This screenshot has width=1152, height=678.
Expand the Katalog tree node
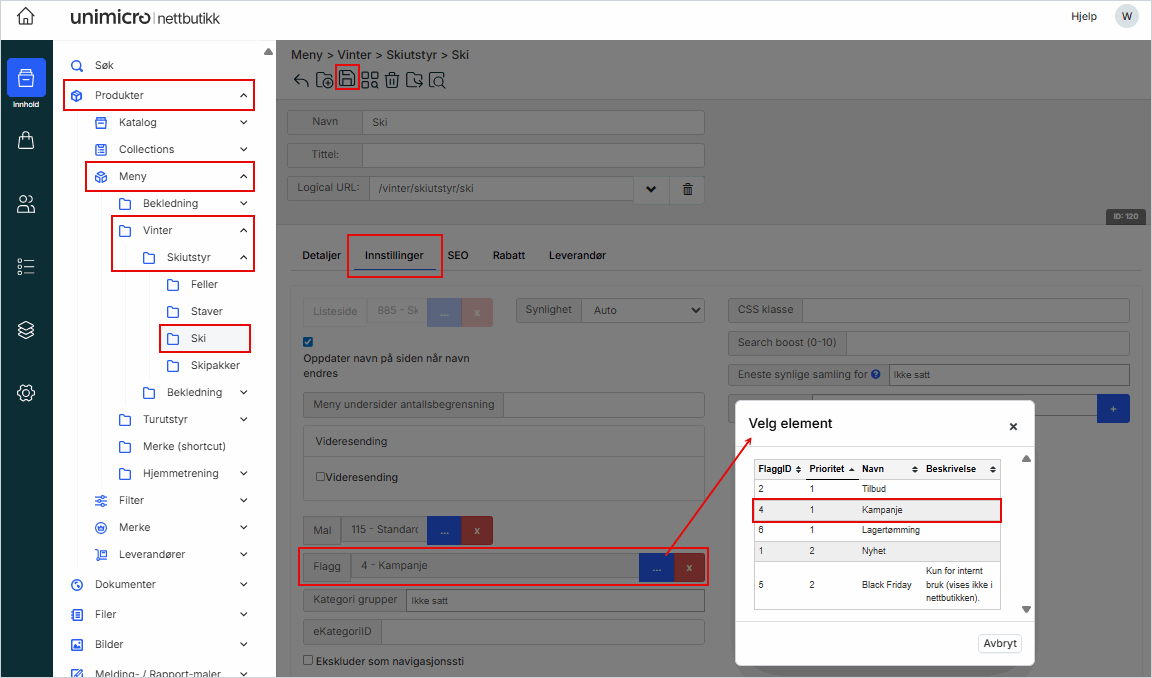pyautogui.click(x=243, y=122)
